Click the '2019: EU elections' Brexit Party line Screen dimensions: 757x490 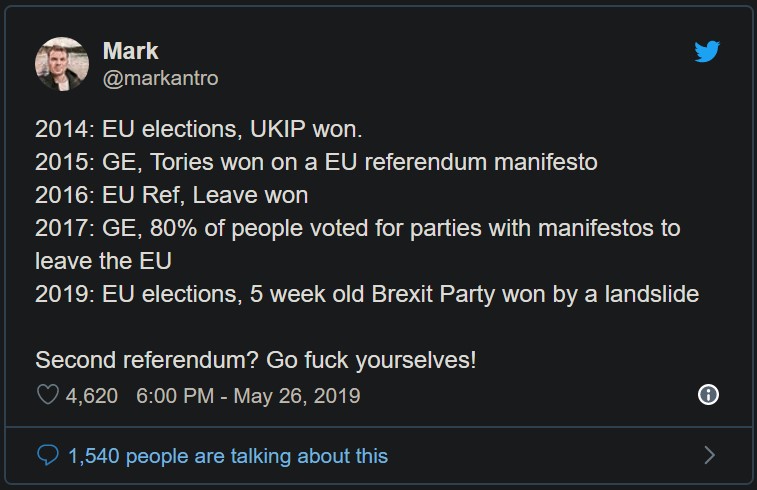366,294
